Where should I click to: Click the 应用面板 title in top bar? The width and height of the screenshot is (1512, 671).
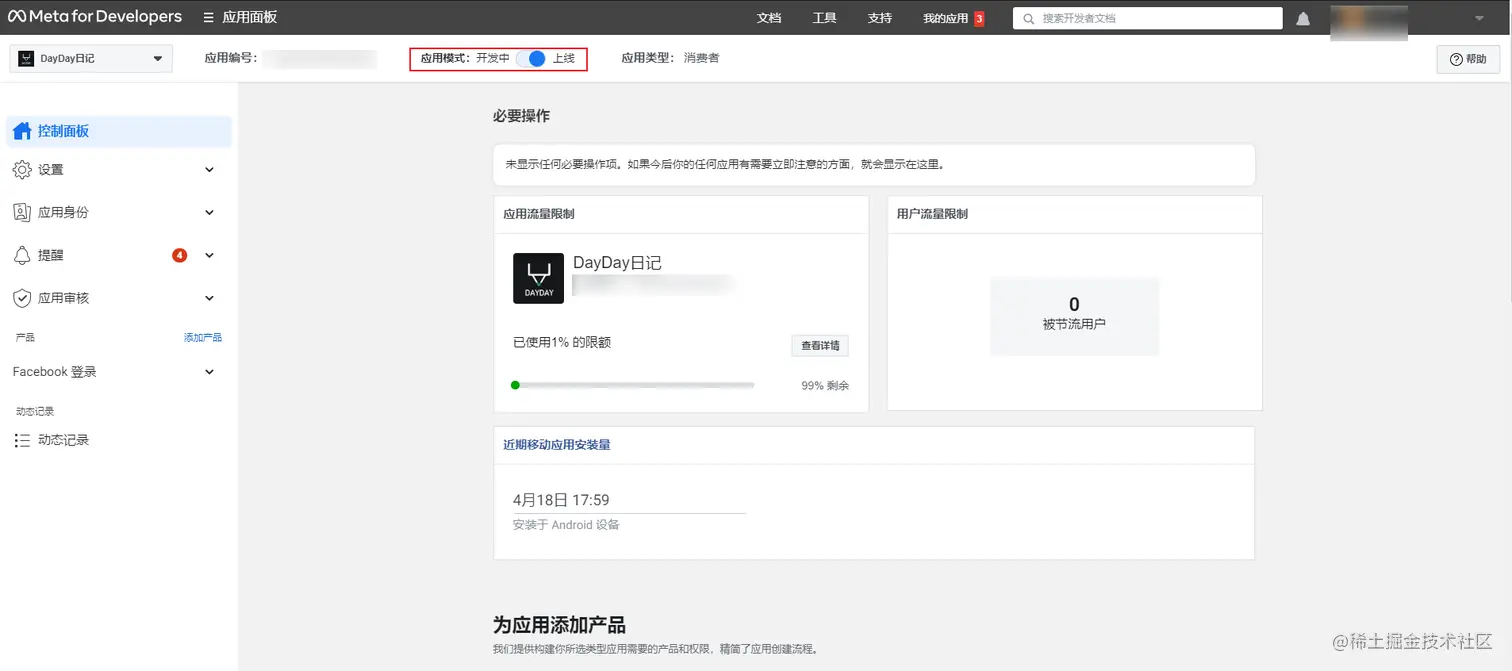click(249, 18)
